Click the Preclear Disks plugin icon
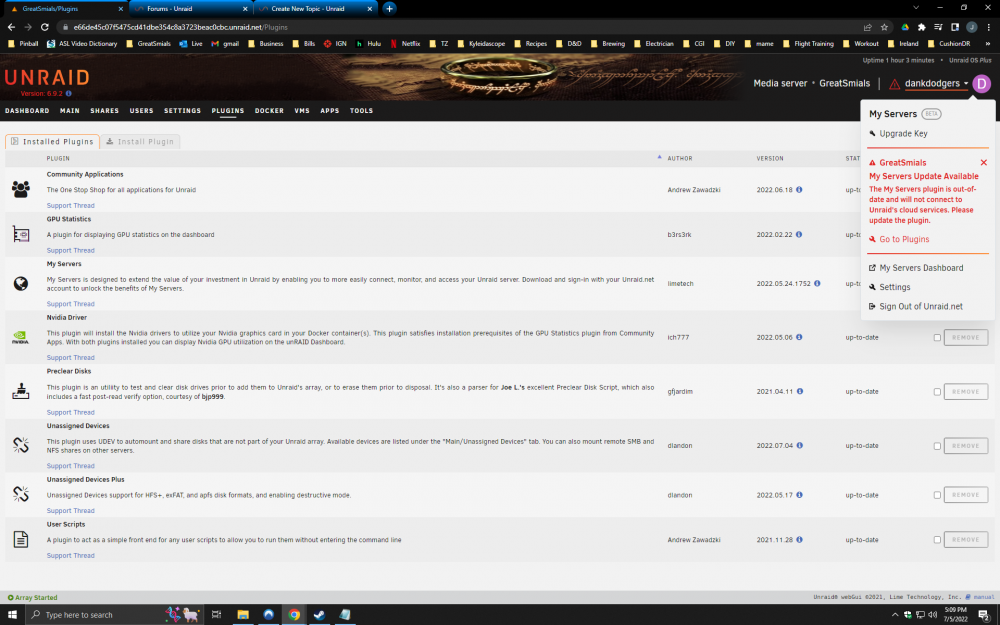 click(20, 391)
